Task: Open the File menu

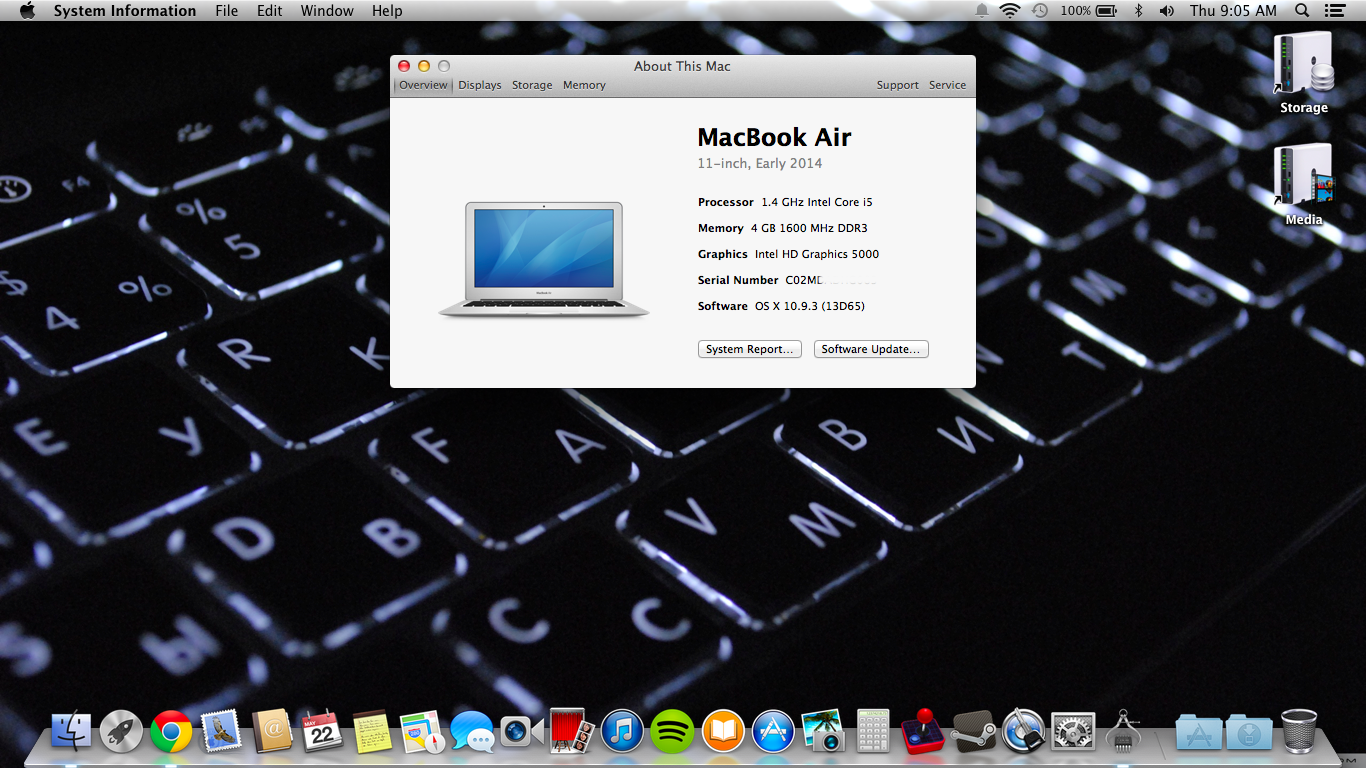Action: tap(227, 11)
